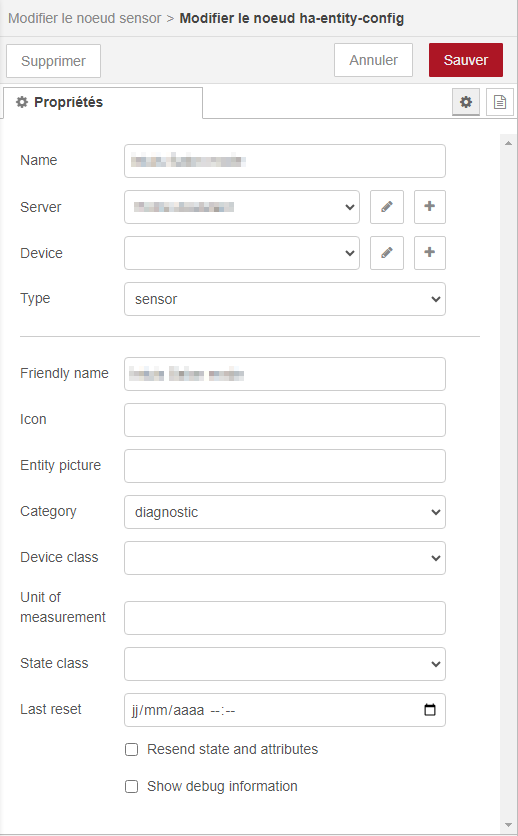Image resolution: width=518 pixels, height=836 pixels.
Task: Open node description document icon
Action: point(500,102)
